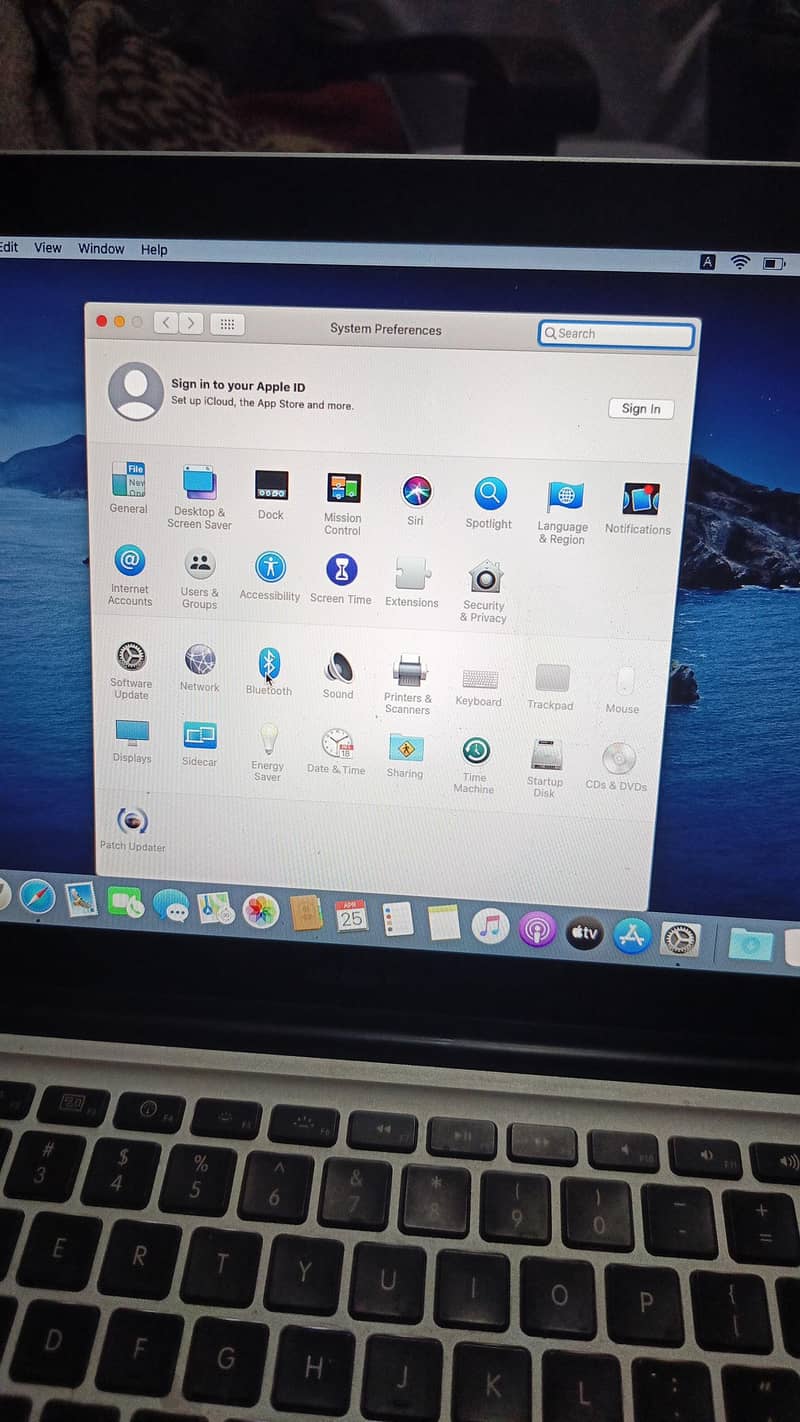
Task: Open Desktop & Screen Saver settings
Action: pos(199,497)
